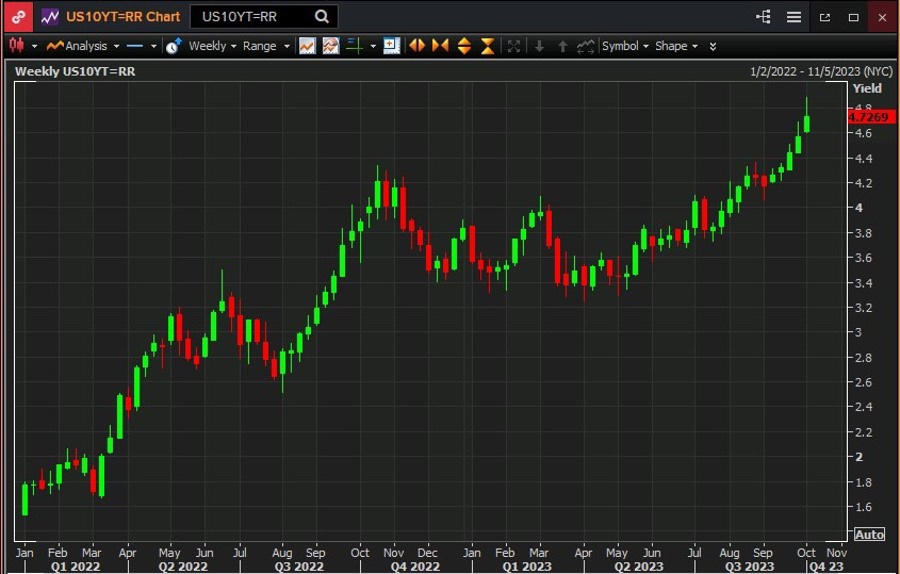Click the horizontal compress arrows icon

440,46
